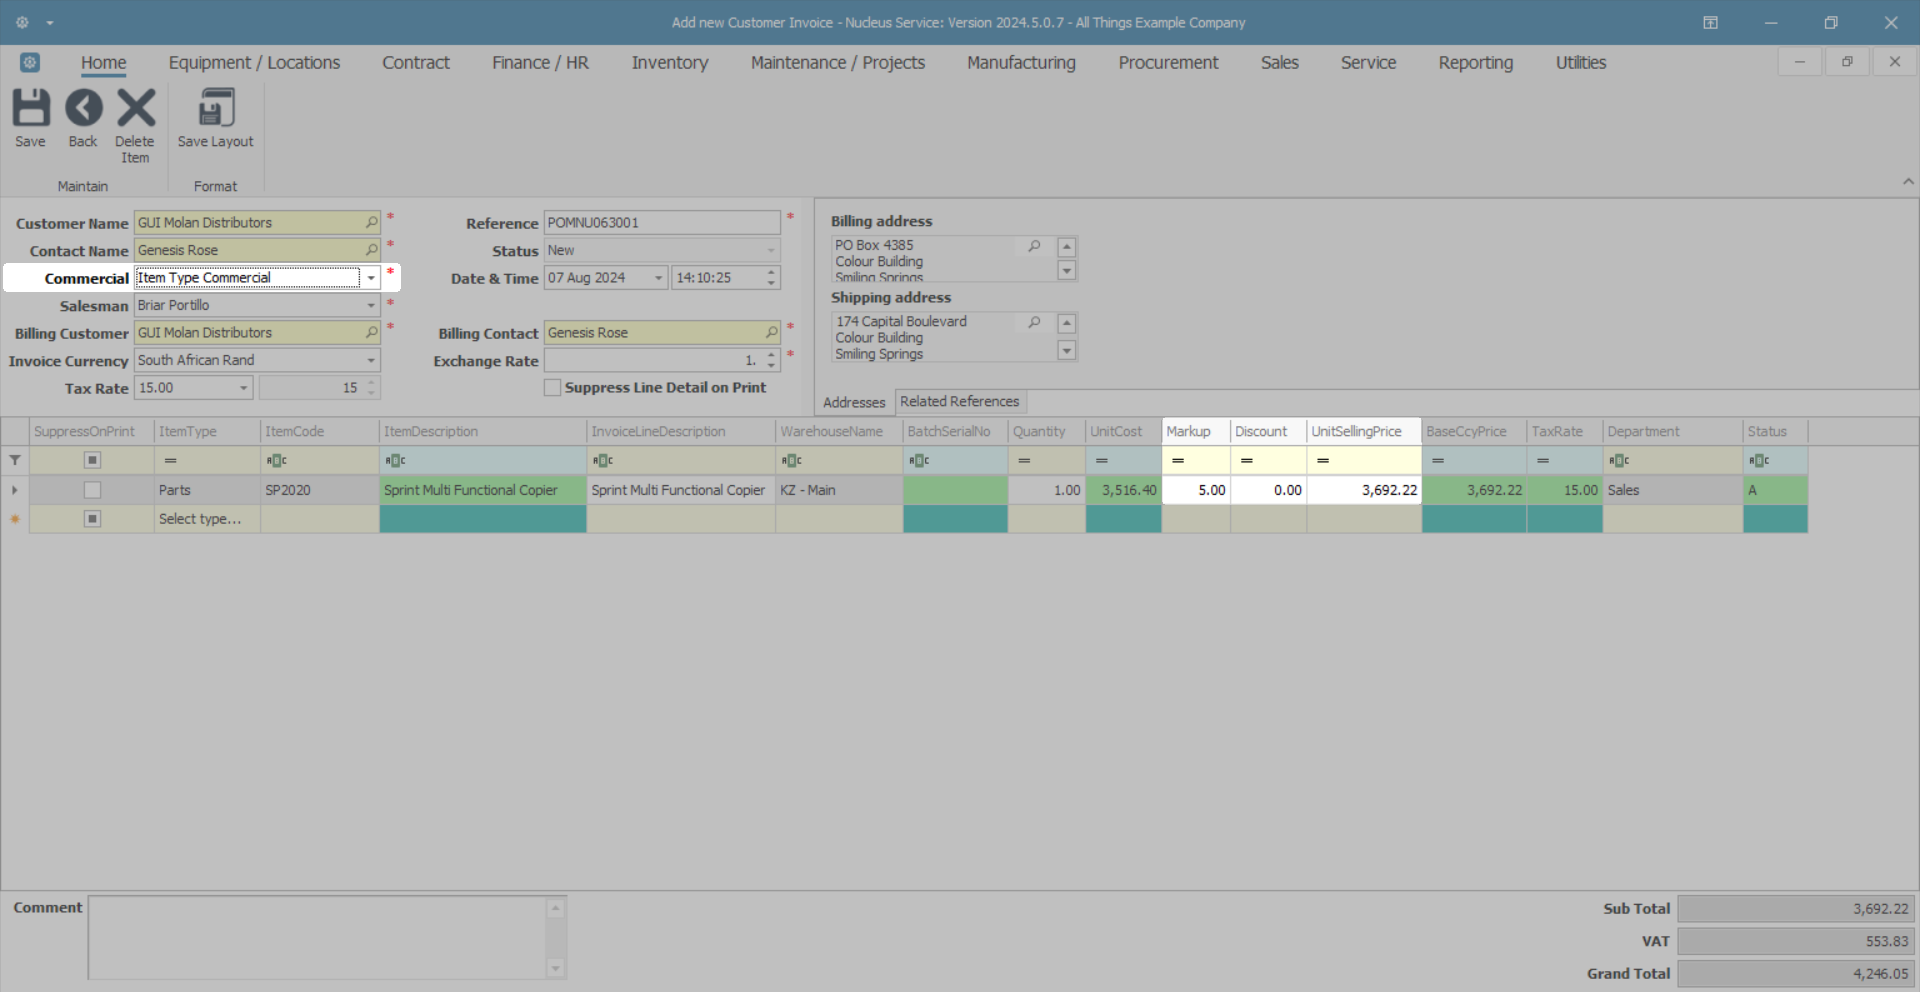Open the Inventory ribbon tab
This screenshot has height=992, width=1920.
click(670, 62)
